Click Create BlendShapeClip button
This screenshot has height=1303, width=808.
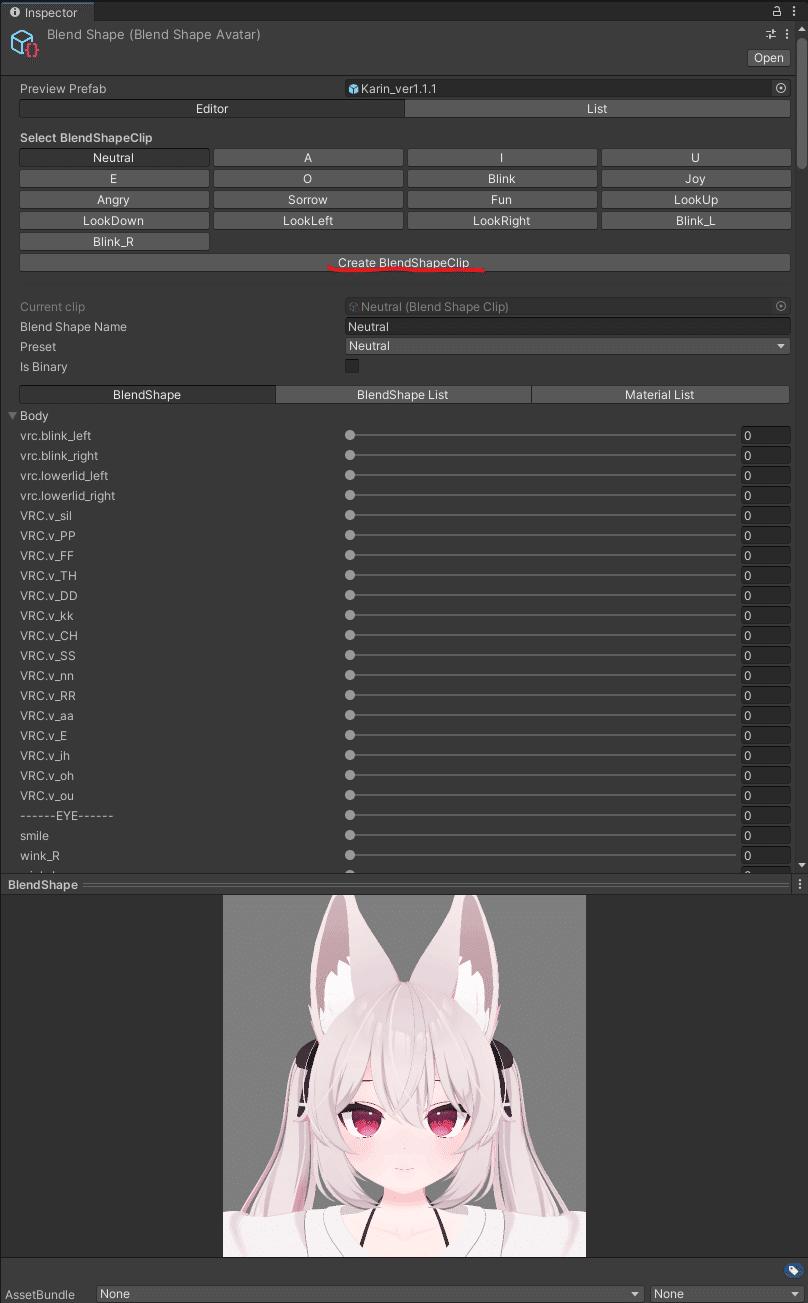(x=403, y=263)
